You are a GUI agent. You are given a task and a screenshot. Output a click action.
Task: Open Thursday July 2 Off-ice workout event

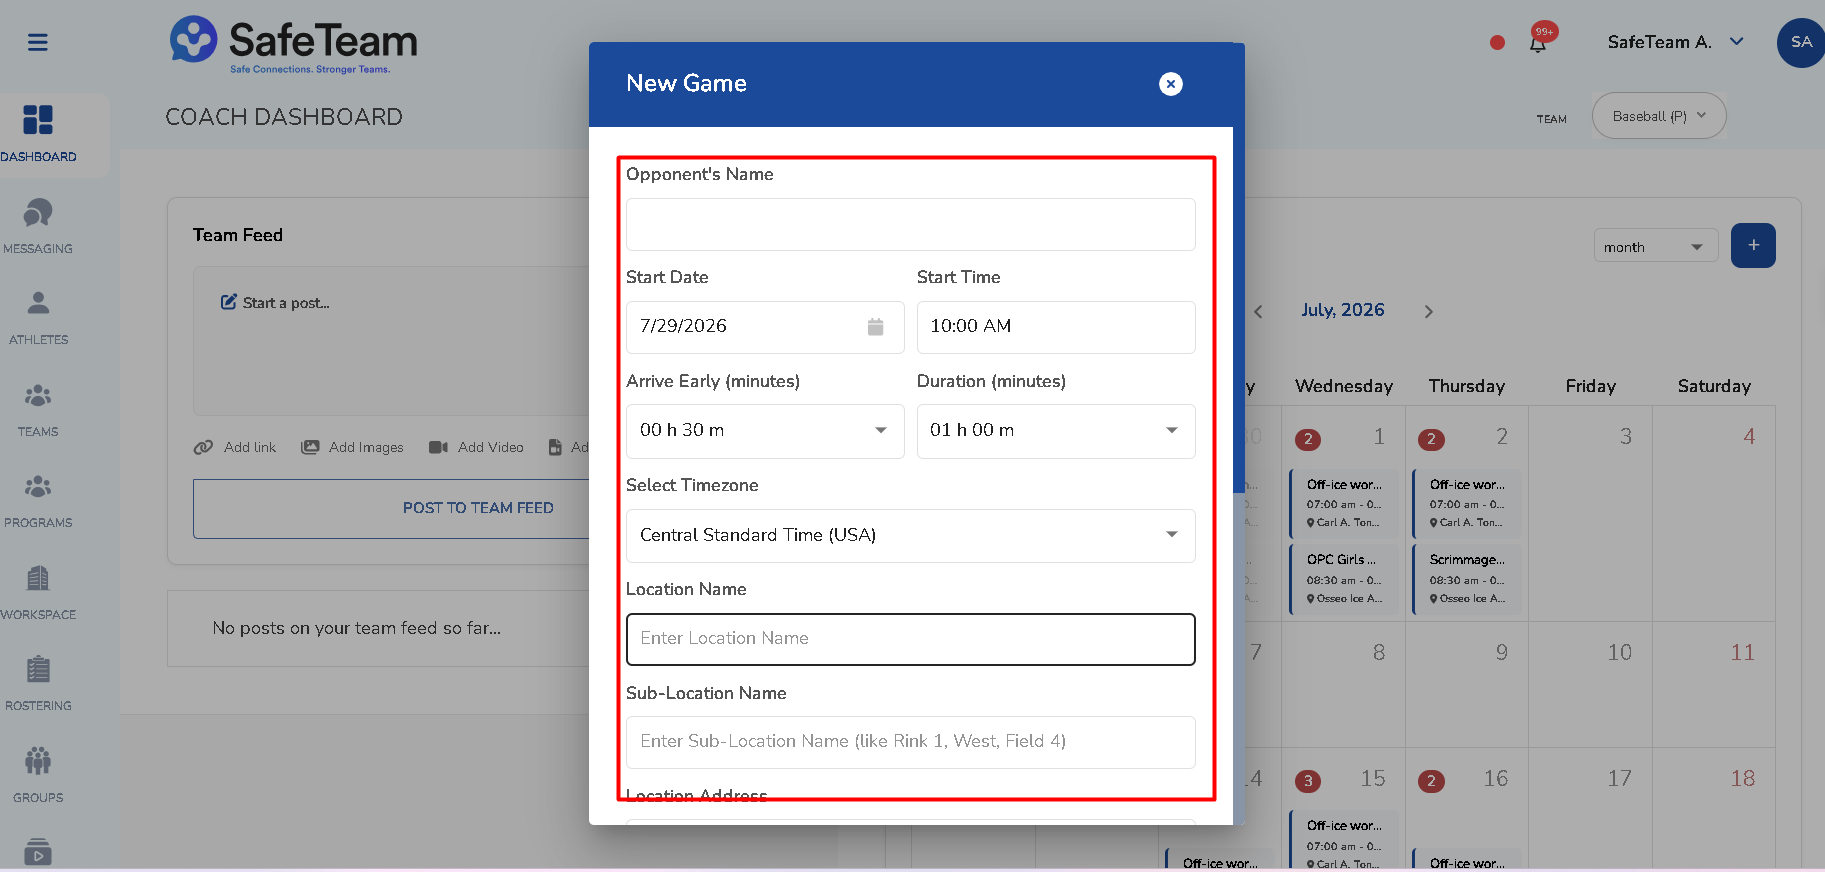(x=1468, y=503)
